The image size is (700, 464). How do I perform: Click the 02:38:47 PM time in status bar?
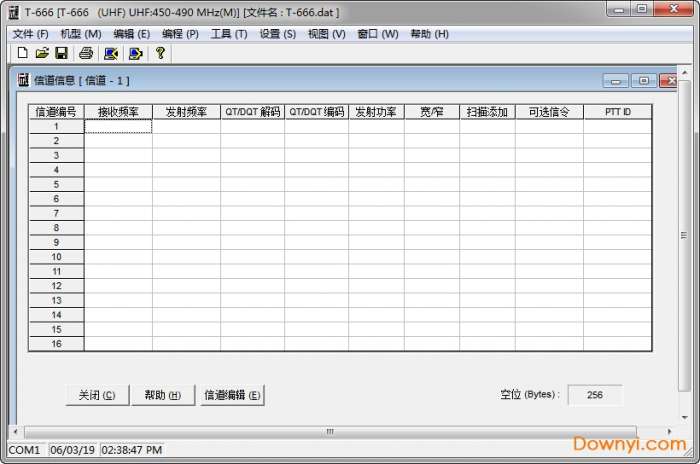(x=132, y=450)
